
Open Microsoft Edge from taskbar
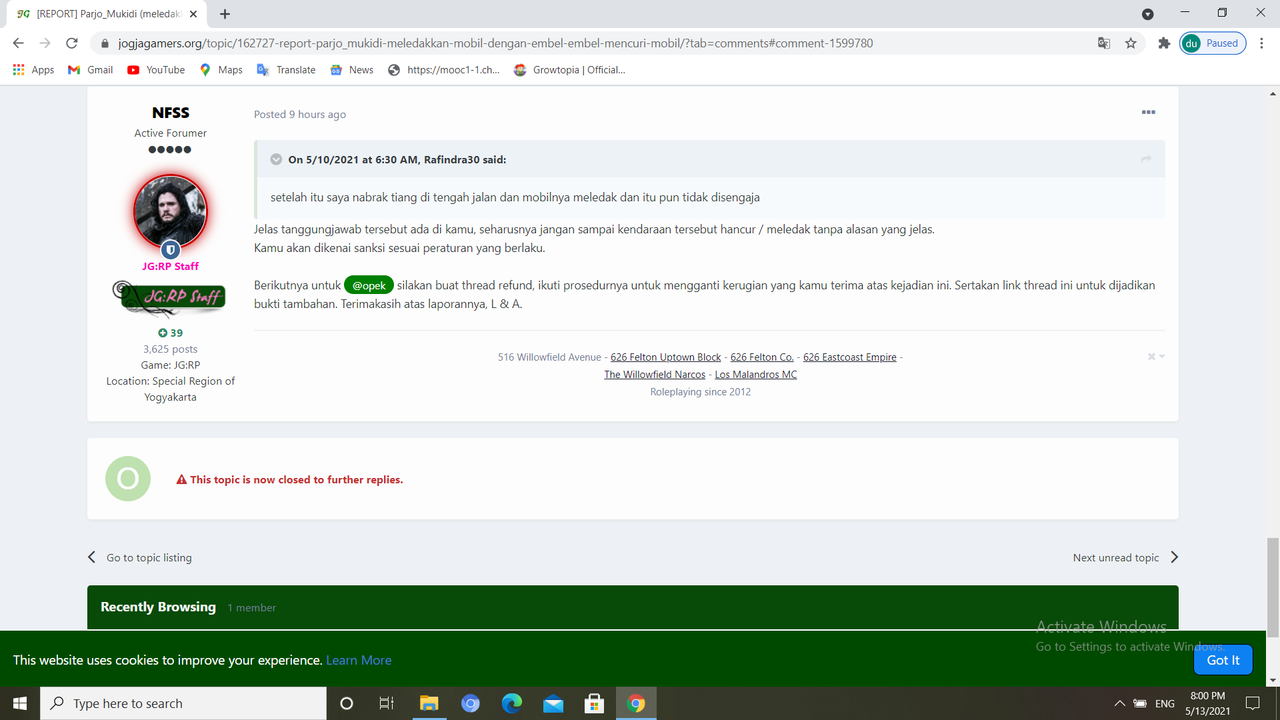(x=511, y=703)
